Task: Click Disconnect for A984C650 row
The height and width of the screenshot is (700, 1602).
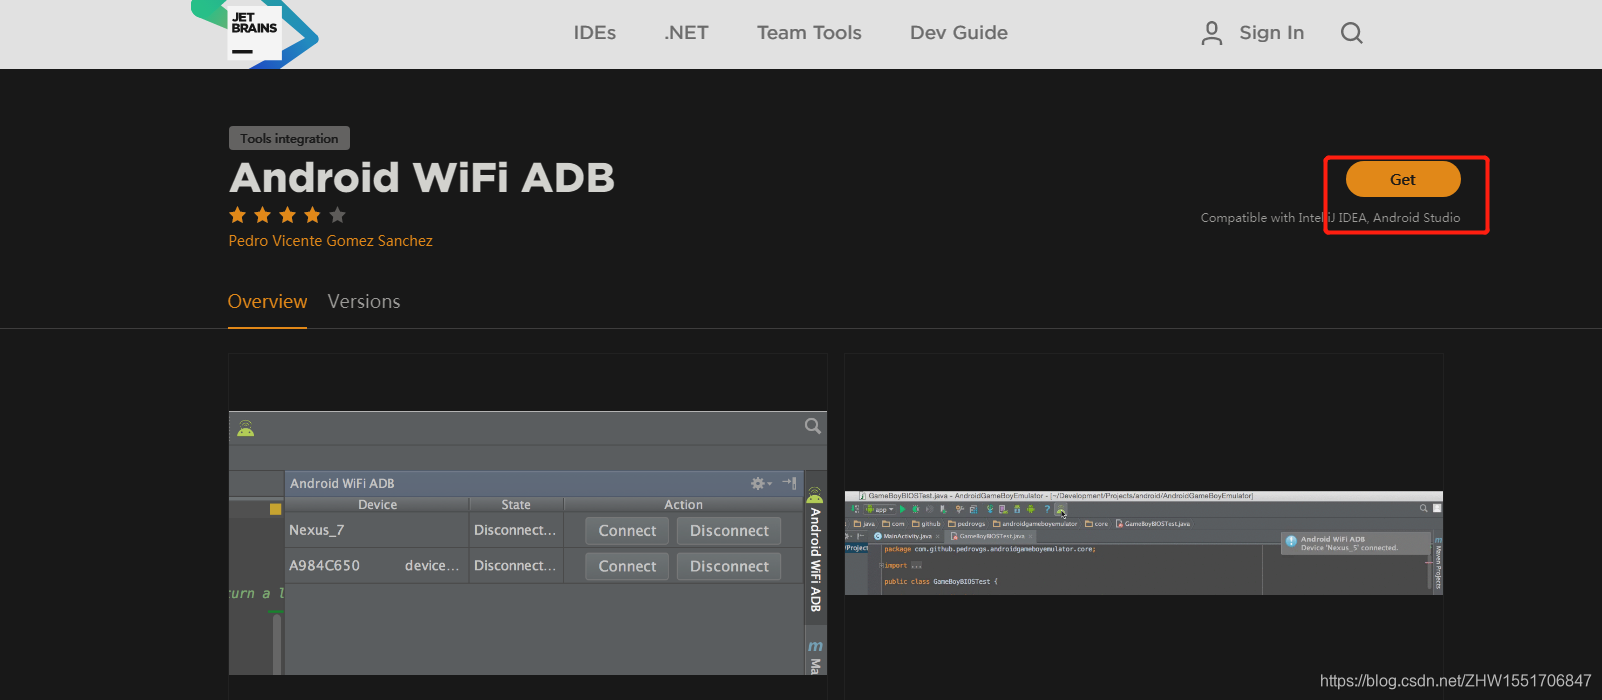Action: (x=729, y=566)
